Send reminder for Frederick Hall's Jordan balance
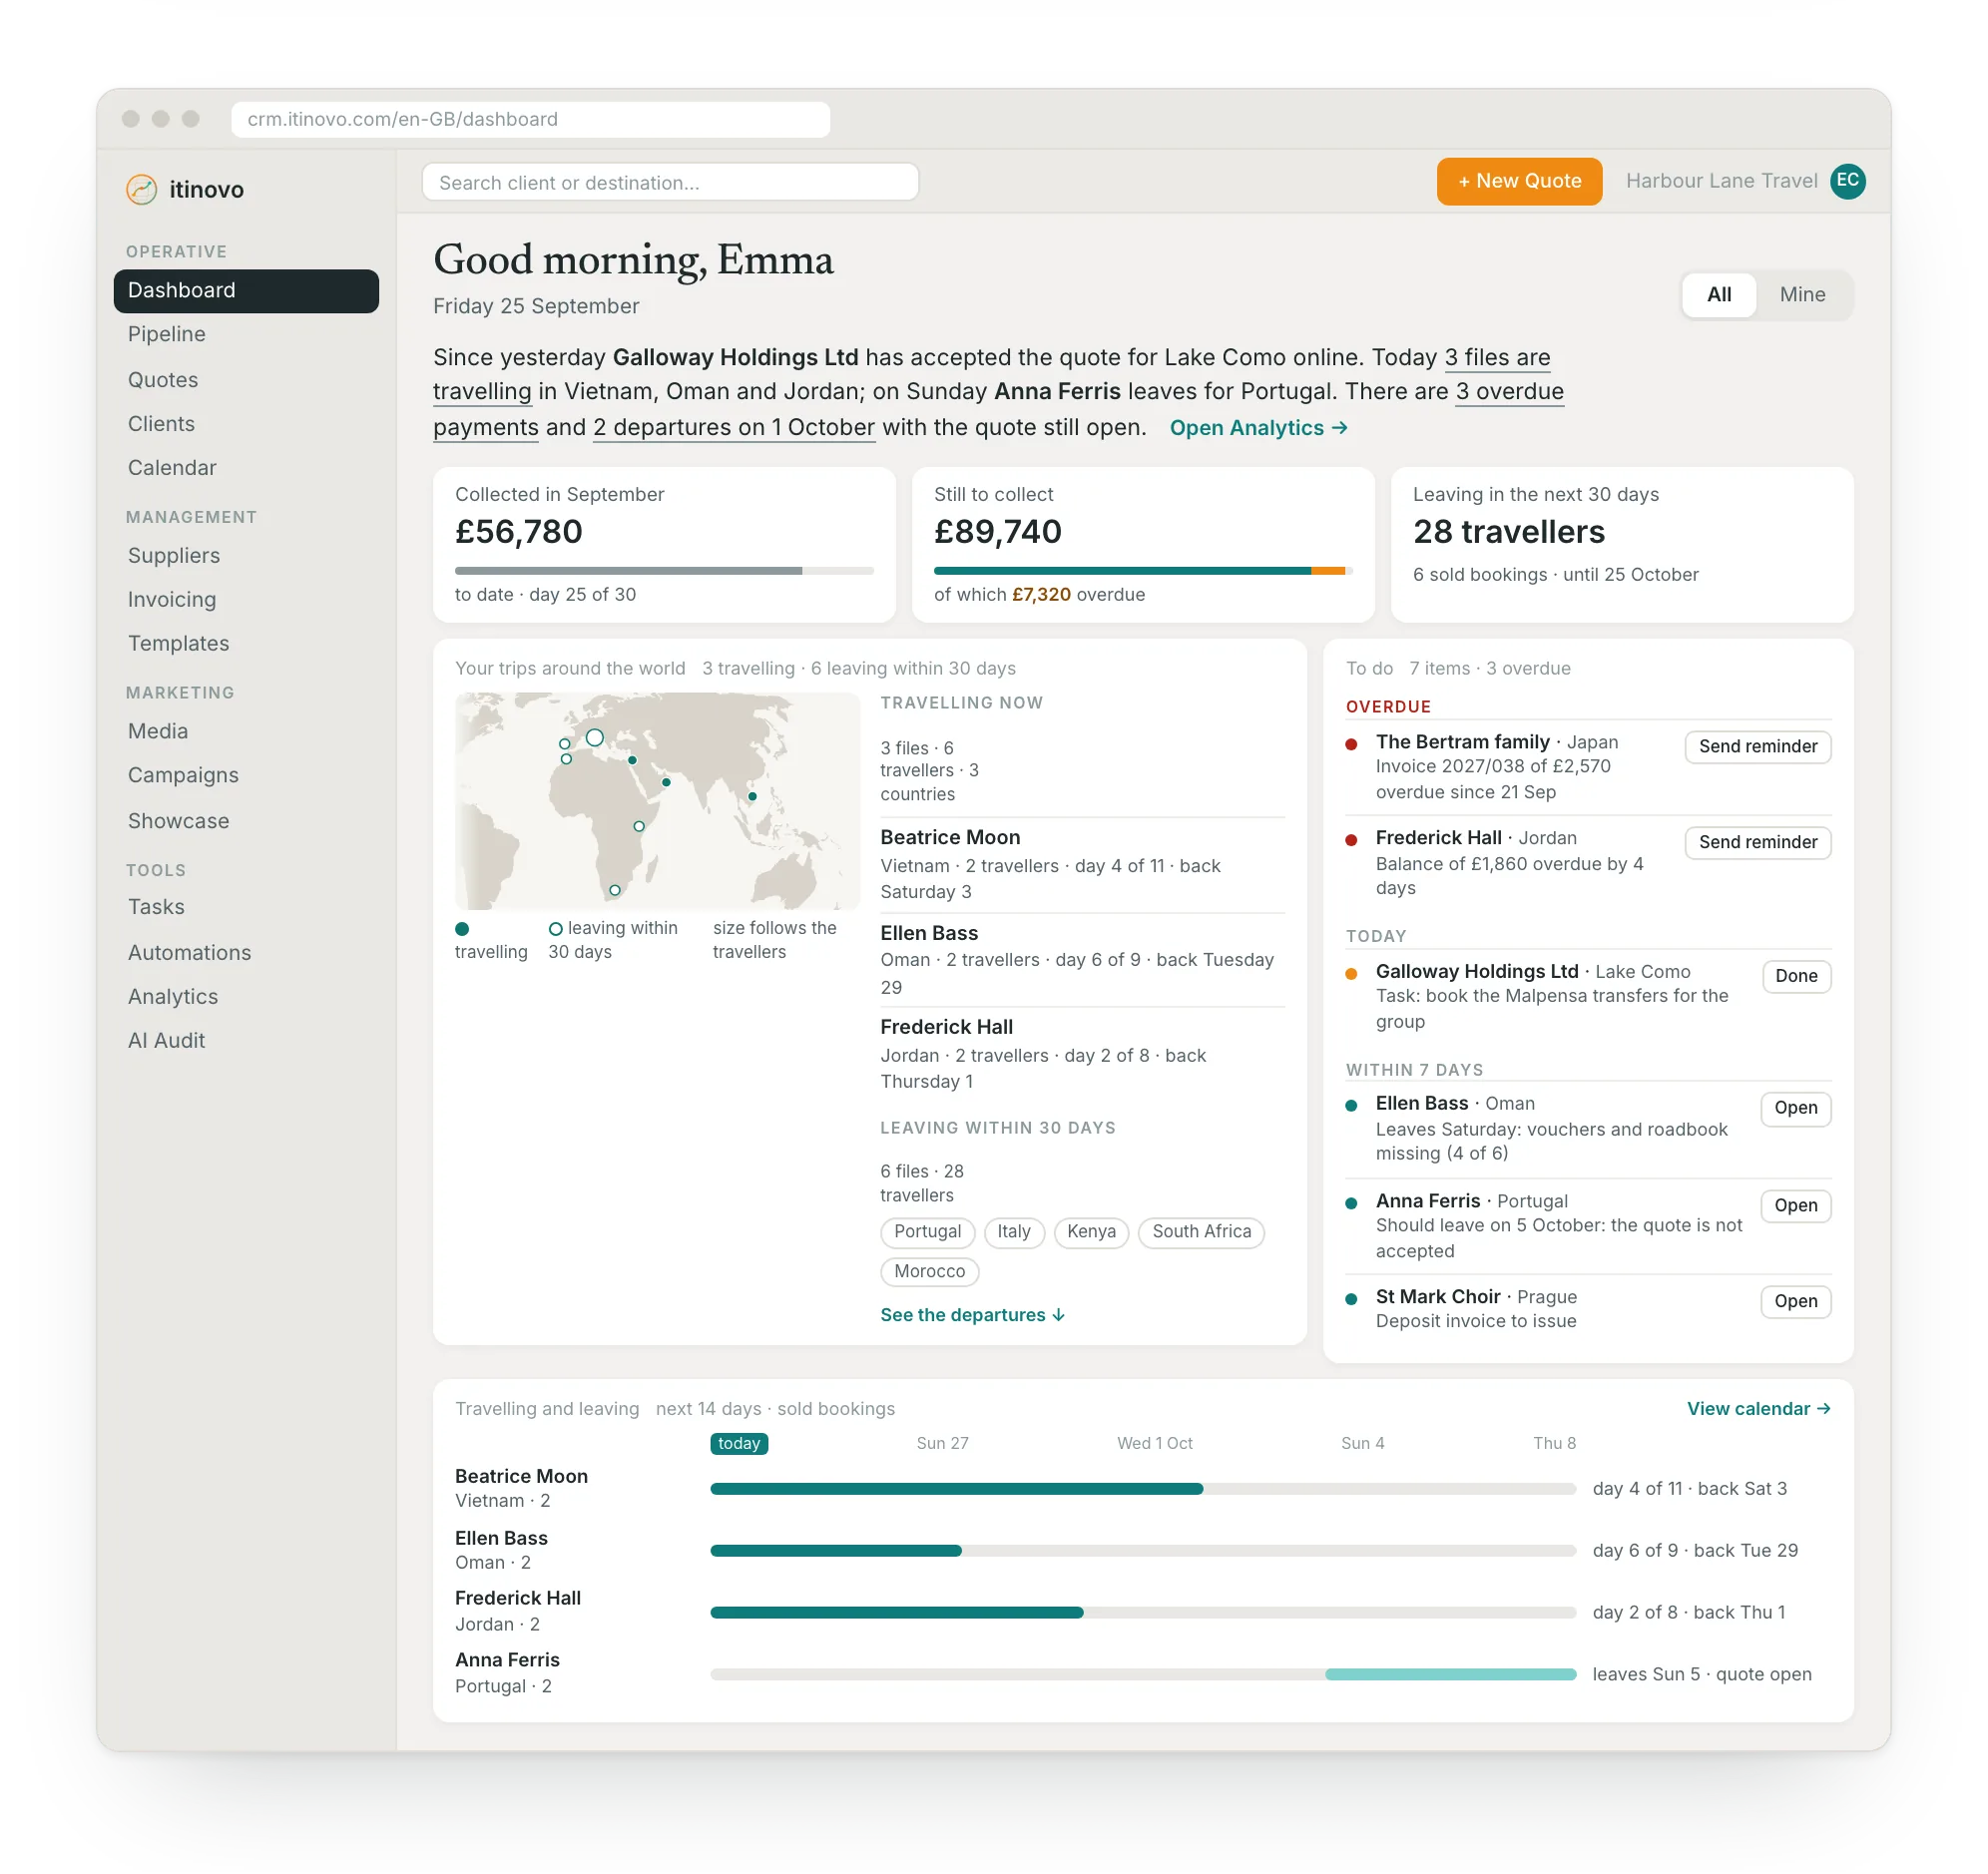Viewport: 1988px width, 1874px height. pyautogui.click(x=1757, y=843)
